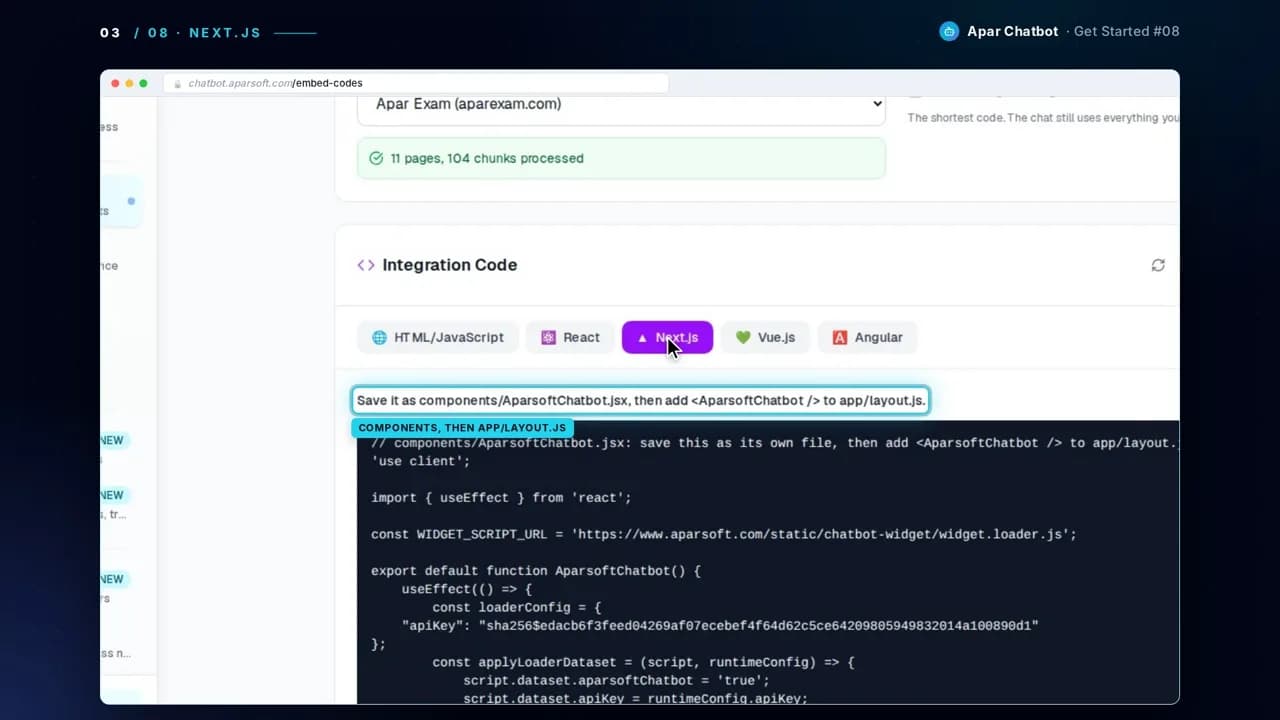Open the Apar Exam (aparexam.com) dropdown
Image resolution: width=1280 pixels, height=720 pixels.
click(x=621, y=104)
